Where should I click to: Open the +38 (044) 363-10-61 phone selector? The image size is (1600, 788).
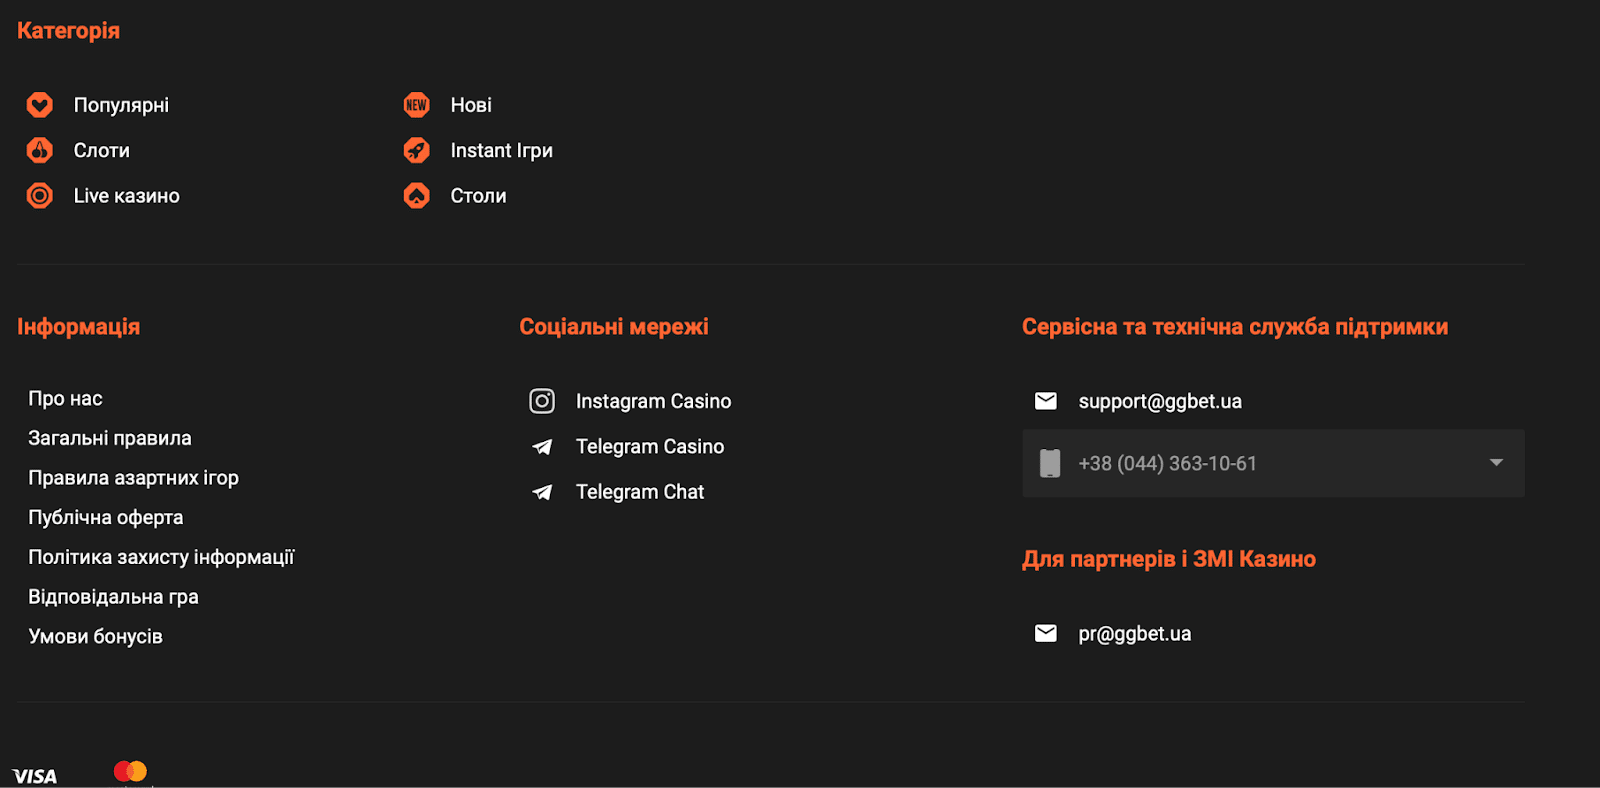point(1167,464)
